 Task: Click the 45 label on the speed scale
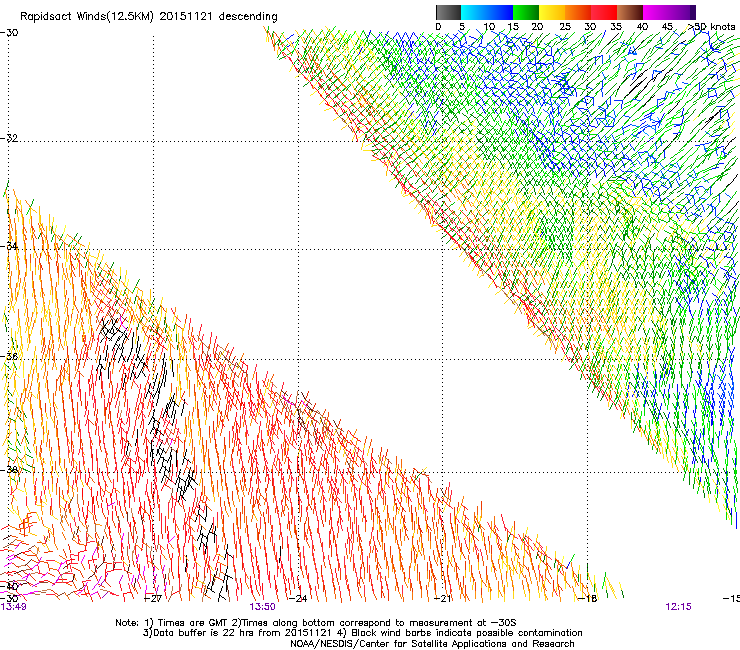pyautogui.click(x=667, y=27)
